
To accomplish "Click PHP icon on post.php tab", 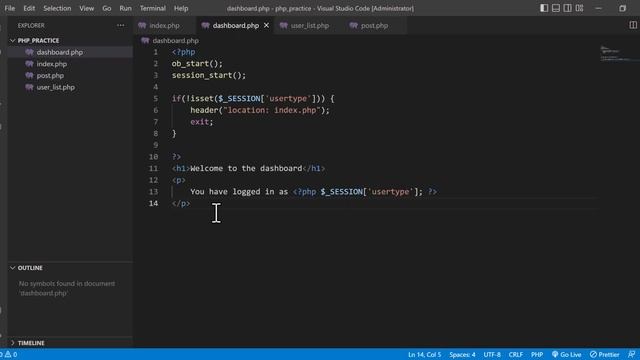I will [x=353, y=25].
